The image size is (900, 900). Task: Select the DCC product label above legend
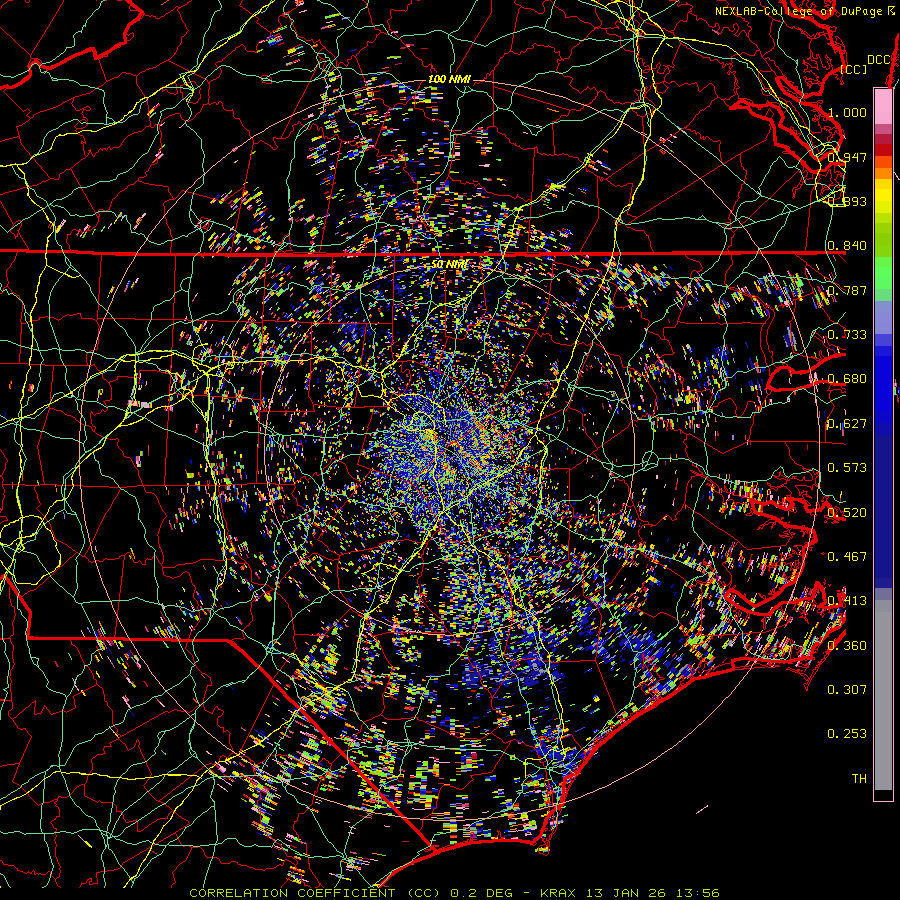pos(879,60)
